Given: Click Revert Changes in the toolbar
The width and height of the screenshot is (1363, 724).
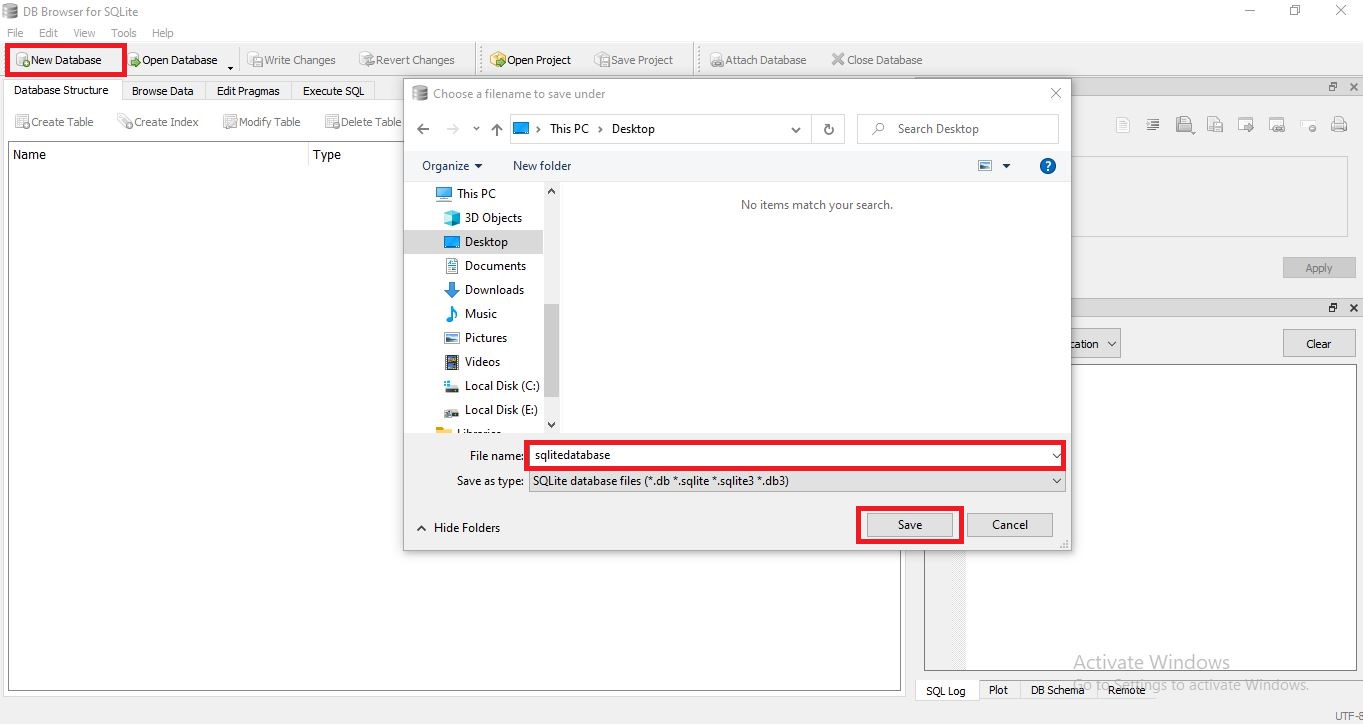Looking at the screenshot, I should tap(407, 60).
